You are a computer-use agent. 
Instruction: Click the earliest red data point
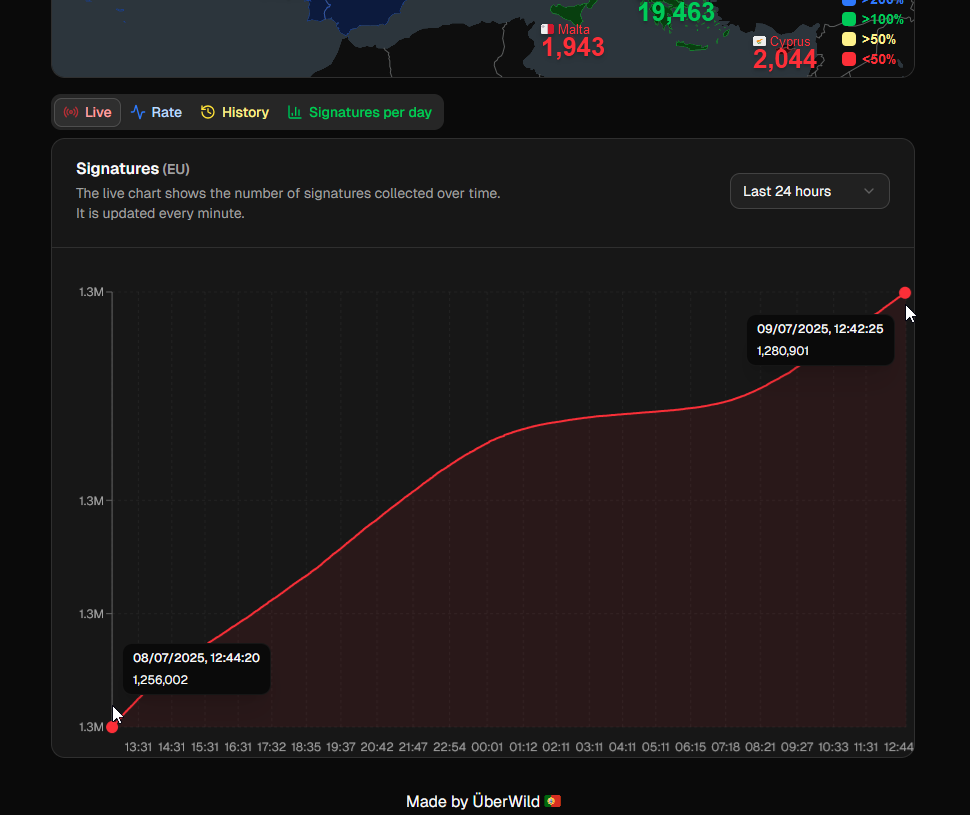click(x=112, y=727)
